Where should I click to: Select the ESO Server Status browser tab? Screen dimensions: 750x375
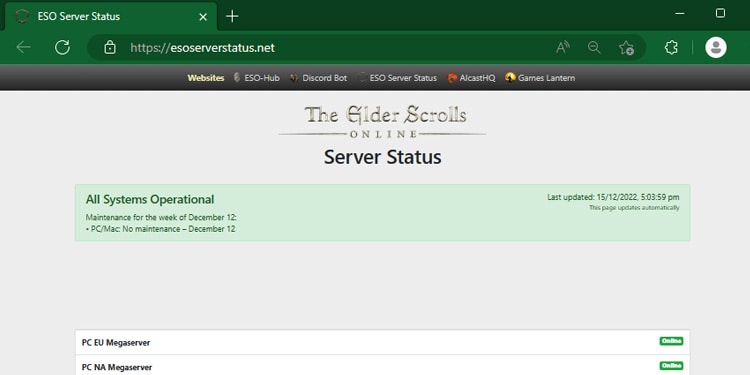tap(111, 17)
